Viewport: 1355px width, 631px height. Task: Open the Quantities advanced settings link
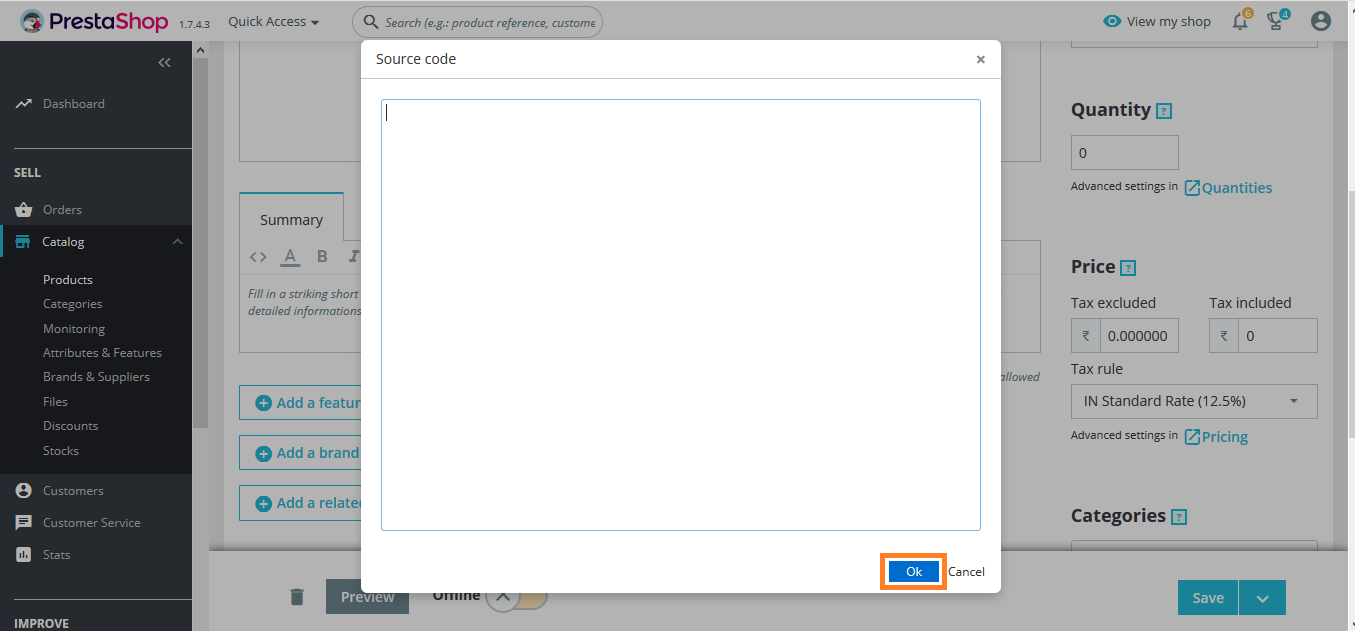coord(1228,188)
